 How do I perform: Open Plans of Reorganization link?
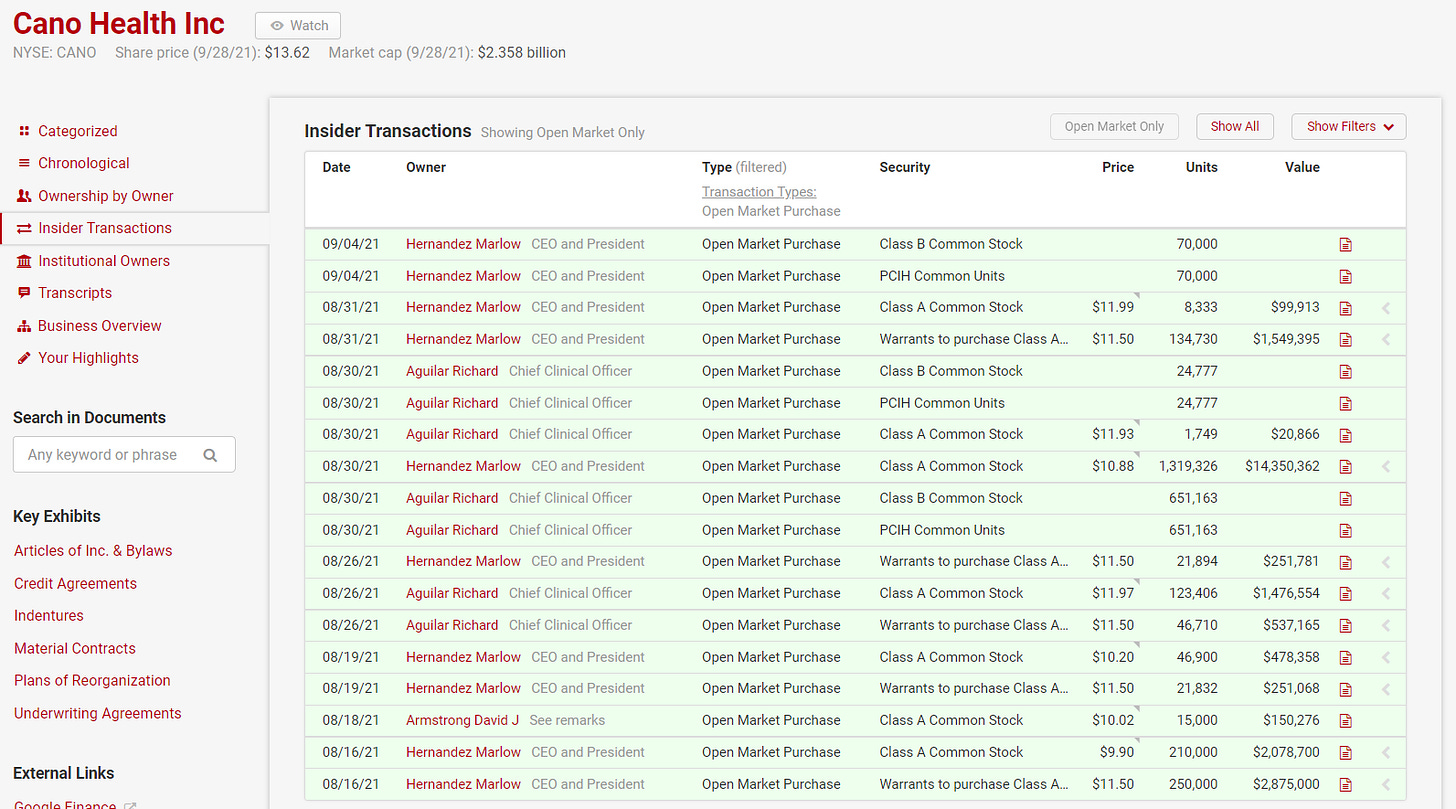coord(92,681)
